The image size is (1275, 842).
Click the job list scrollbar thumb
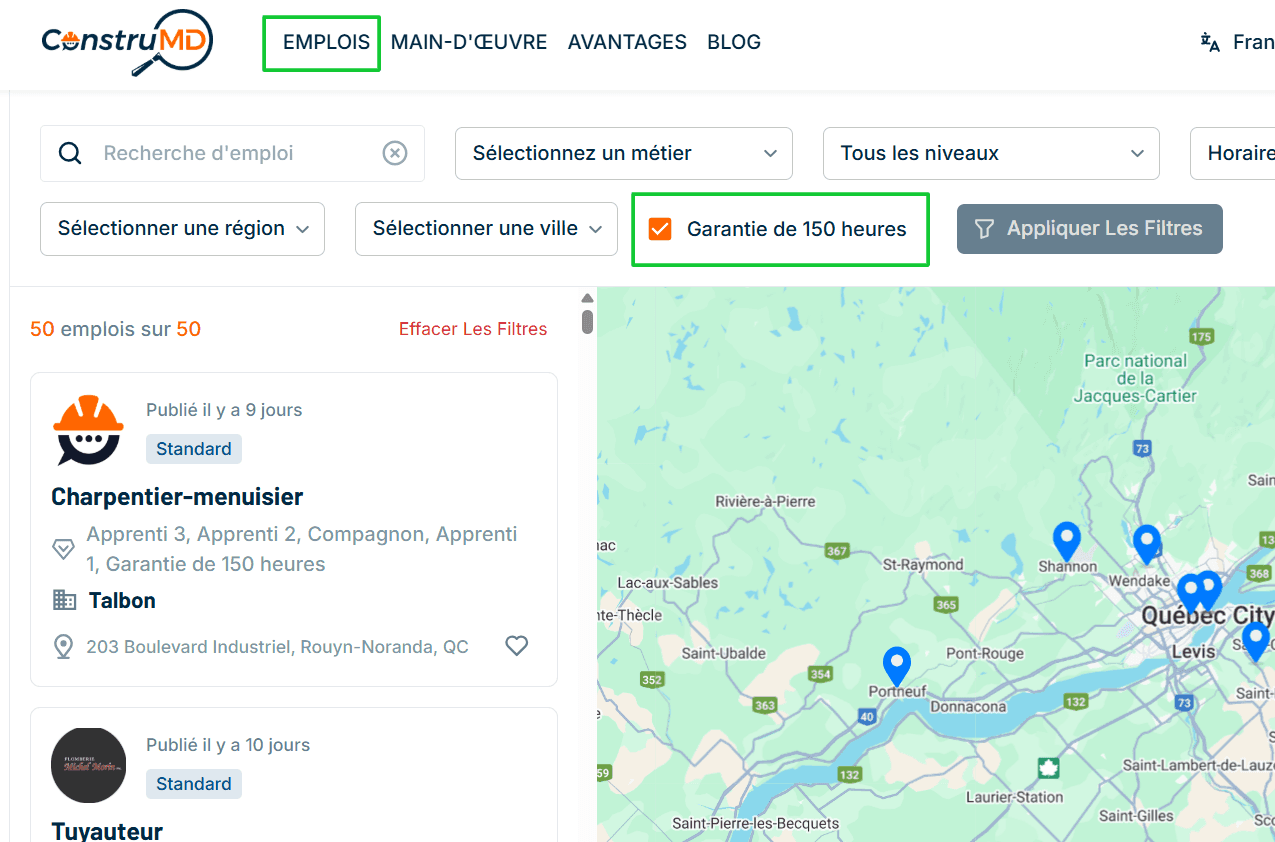pyautogui.click(x=588, y=322)
